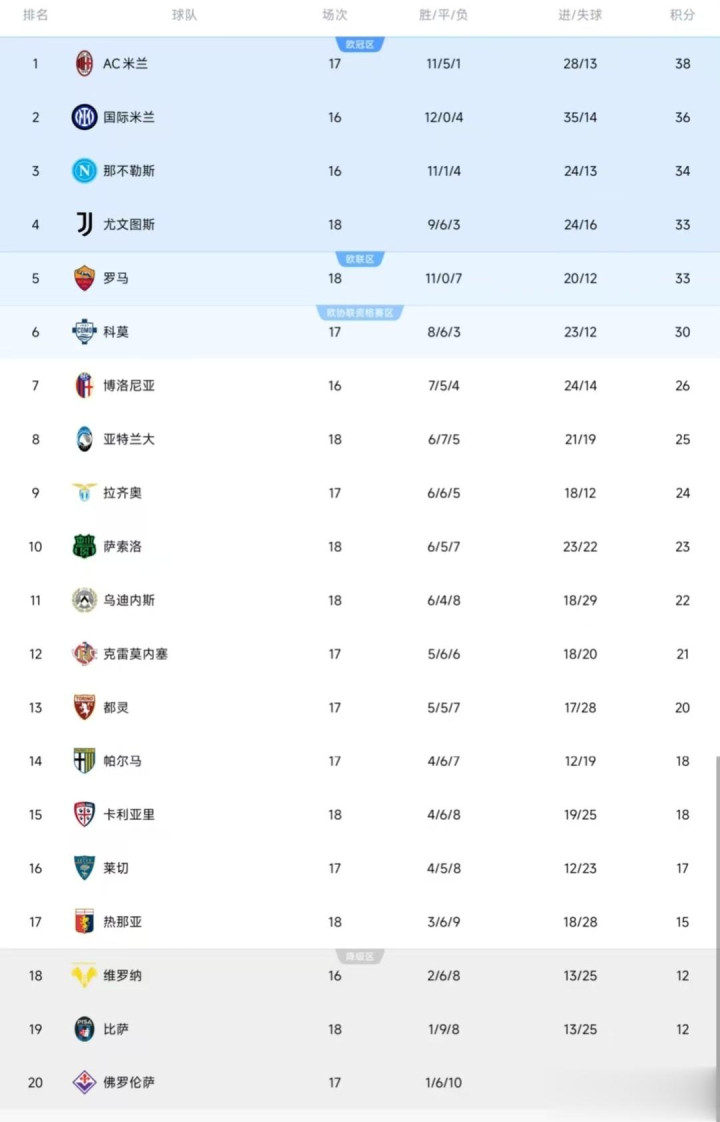Click the 亚特兰大 club logo
The width and height of the screenshot is (720, 1122).
(x=84, y=439)
